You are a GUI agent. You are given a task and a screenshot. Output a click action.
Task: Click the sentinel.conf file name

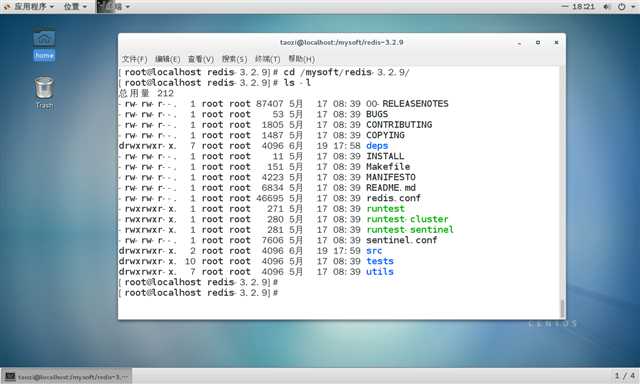pyautogui.click(x=402, y=240)
